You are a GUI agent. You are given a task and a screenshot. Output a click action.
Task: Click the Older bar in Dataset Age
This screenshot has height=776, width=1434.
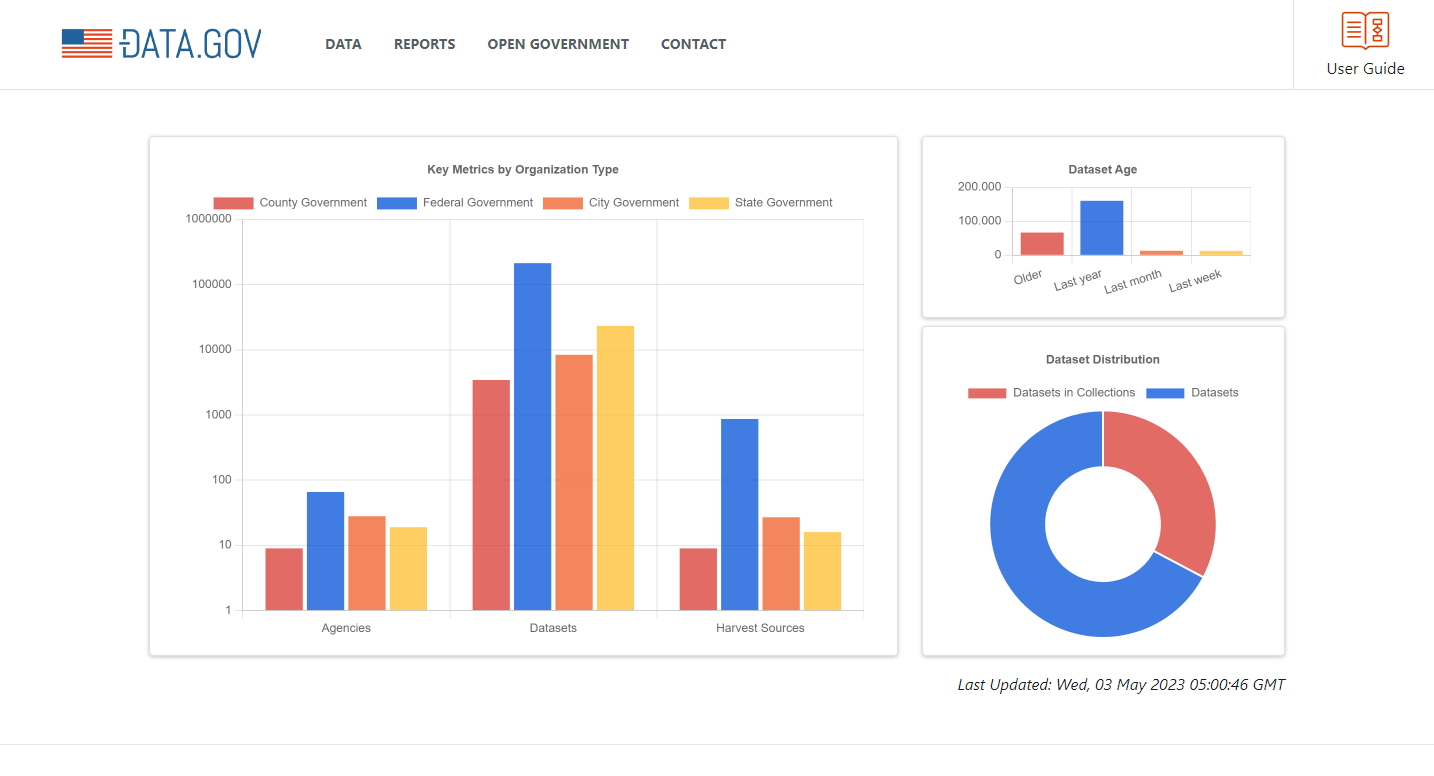pos(1042,244)
